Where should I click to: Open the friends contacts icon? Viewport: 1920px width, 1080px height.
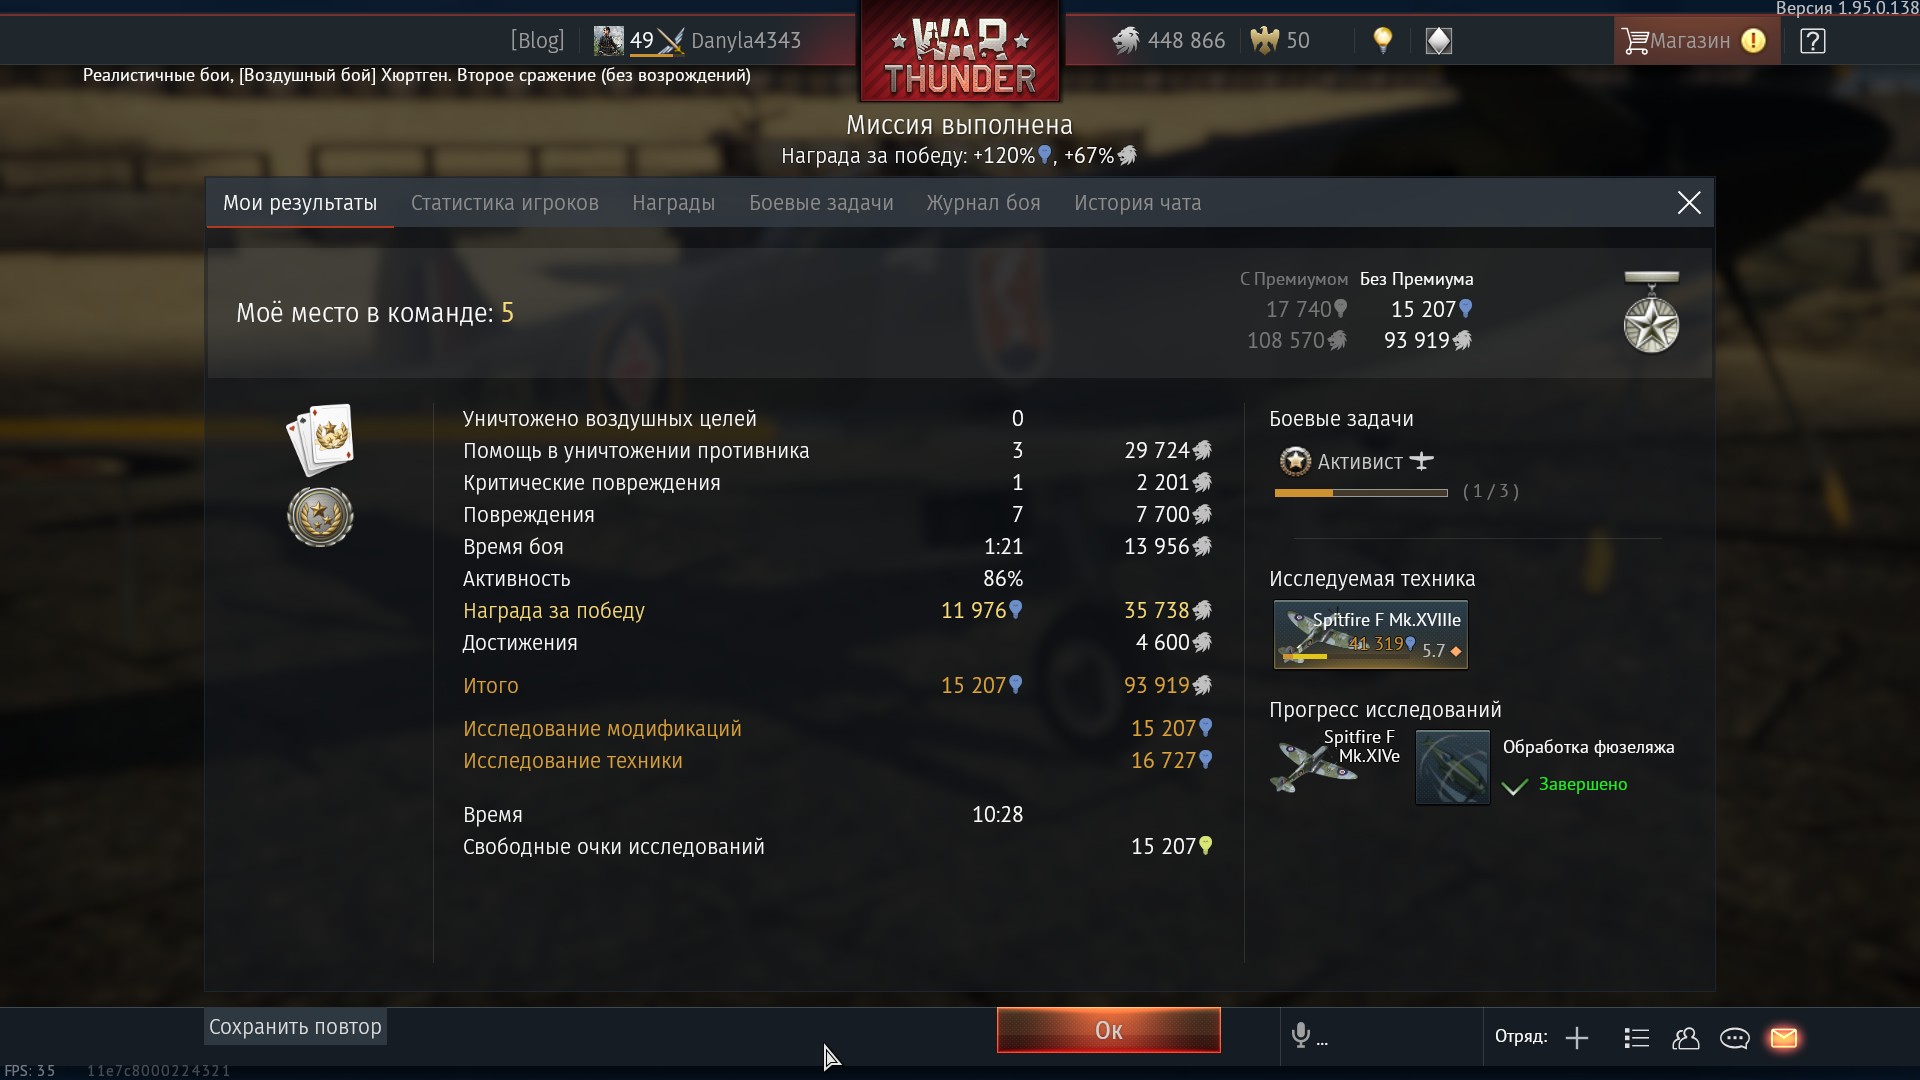click(x=1686, y=1038)
